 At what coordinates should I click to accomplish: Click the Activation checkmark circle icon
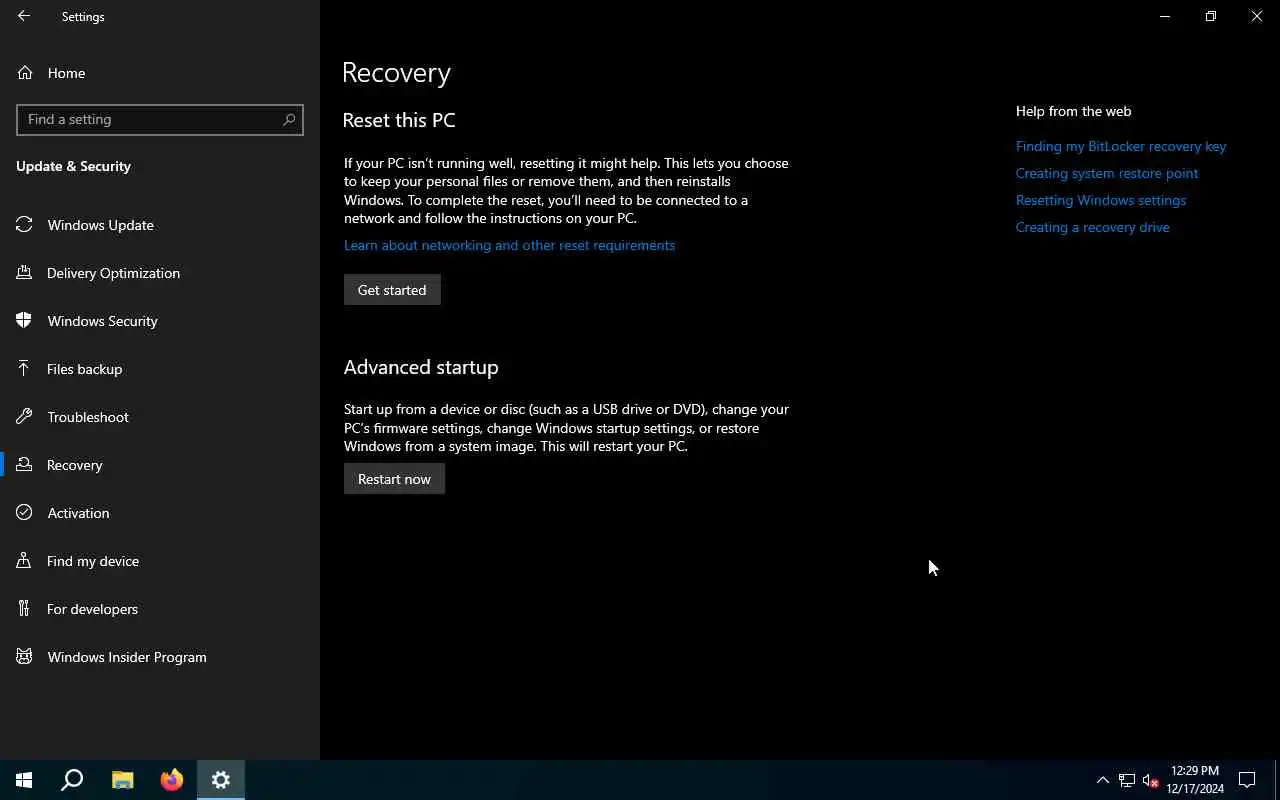pyautogui.click(x=25, y=513)
